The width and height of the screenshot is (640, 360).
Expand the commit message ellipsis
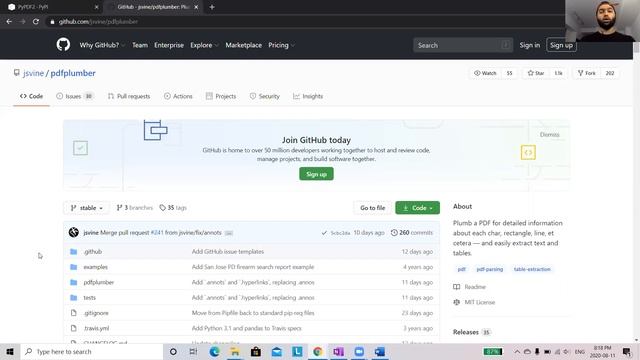[x=229, y=233]
